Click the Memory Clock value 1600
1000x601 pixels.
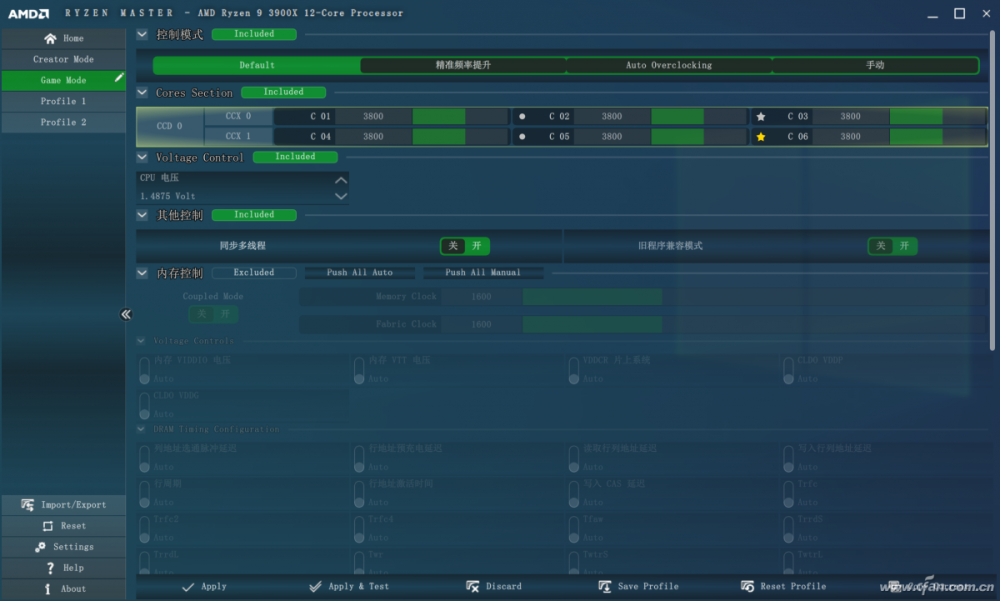[482, 297]
